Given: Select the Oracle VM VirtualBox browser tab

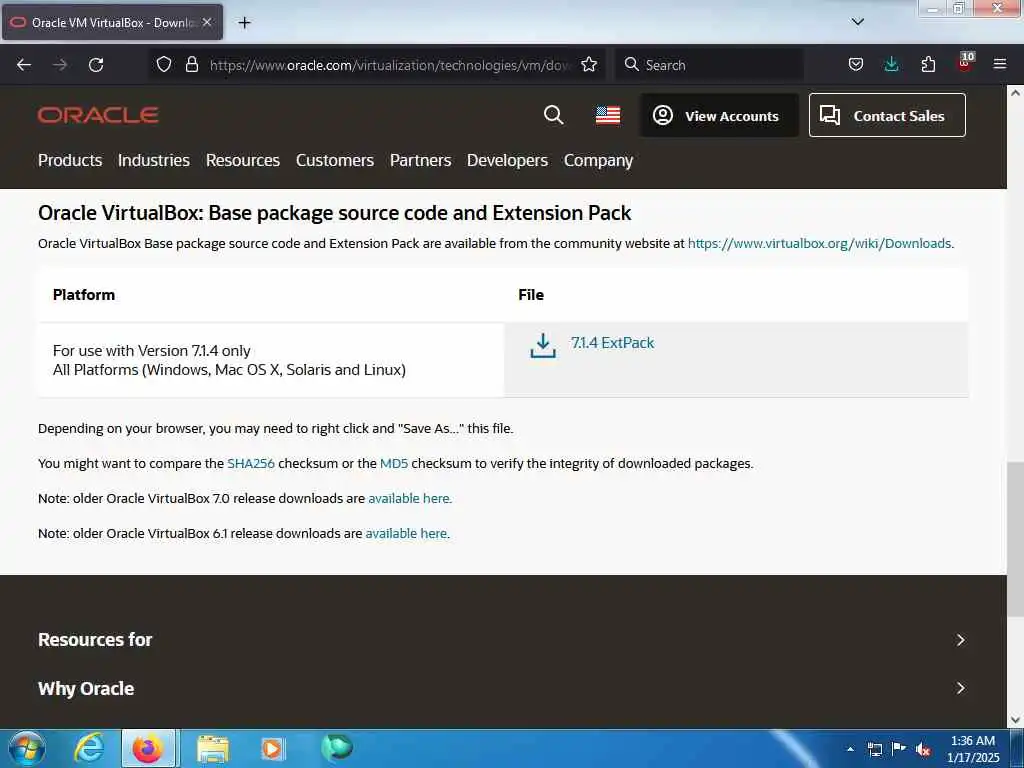Looking at the screenshot, I should tap(112, 22).
